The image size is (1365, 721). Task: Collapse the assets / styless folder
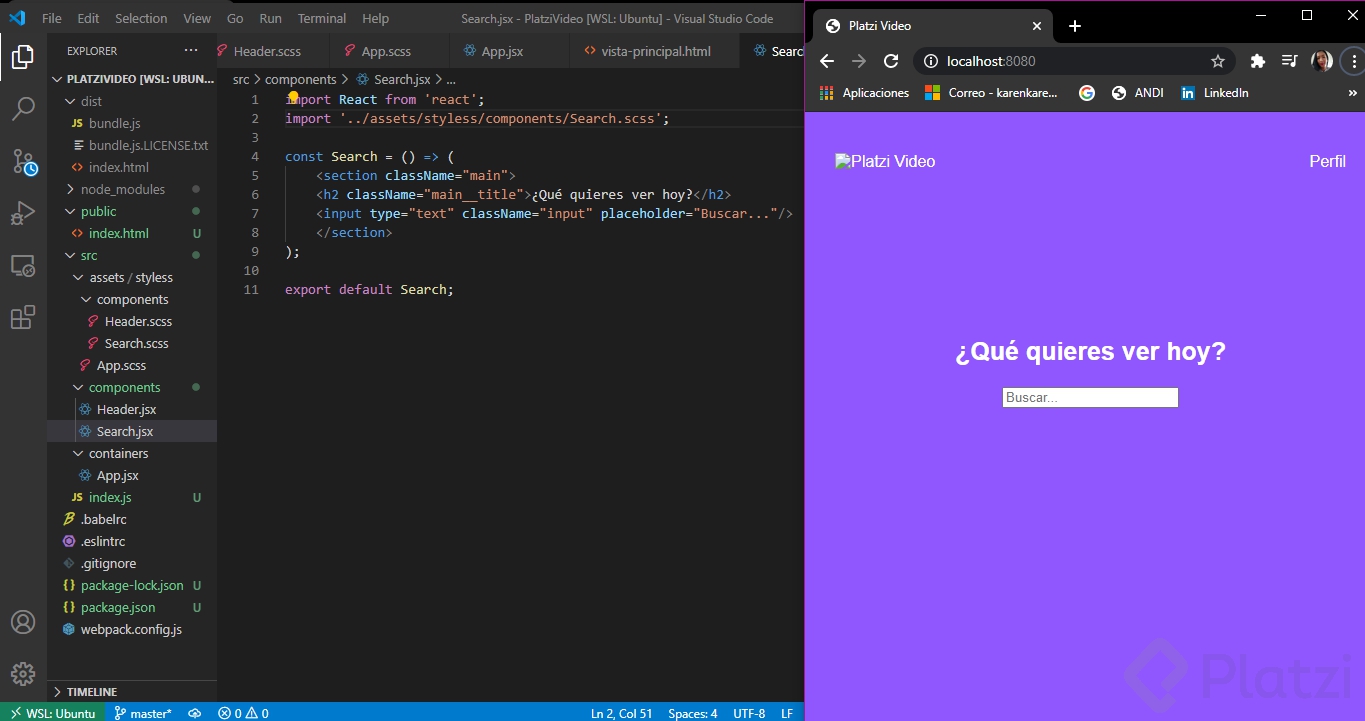(132, 277)
